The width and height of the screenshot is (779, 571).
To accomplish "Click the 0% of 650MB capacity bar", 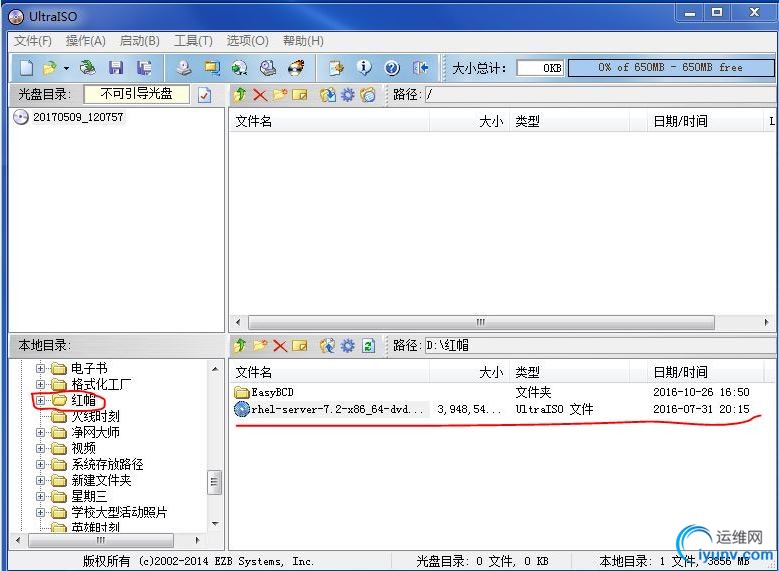I will click(671, 68).
